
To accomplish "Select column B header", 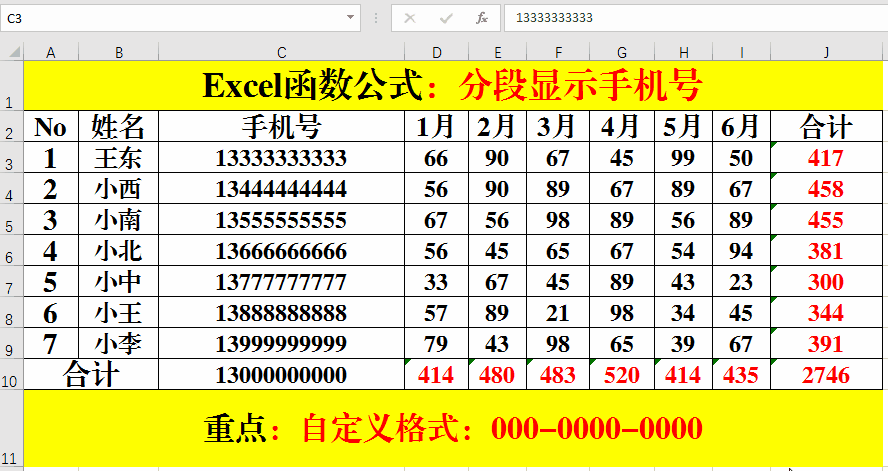I will pos(119,53).
